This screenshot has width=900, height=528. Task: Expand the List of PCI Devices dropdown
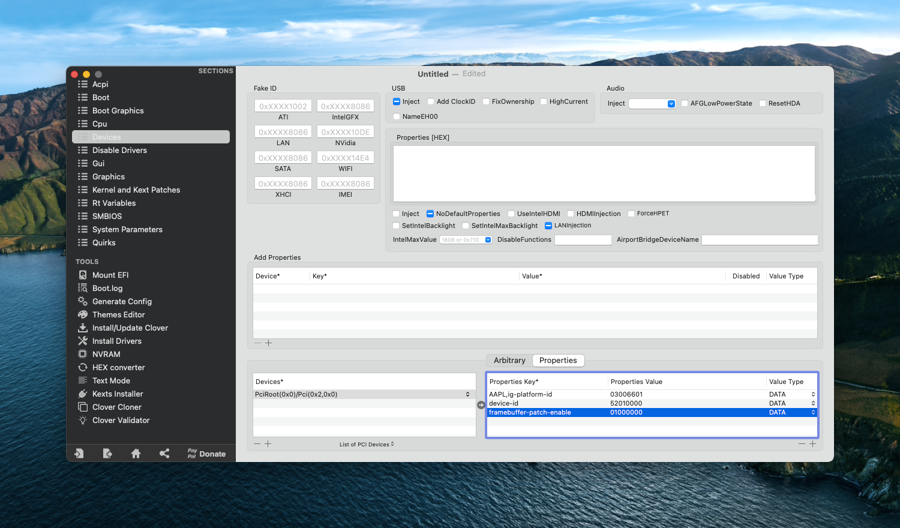click(366, 444)
